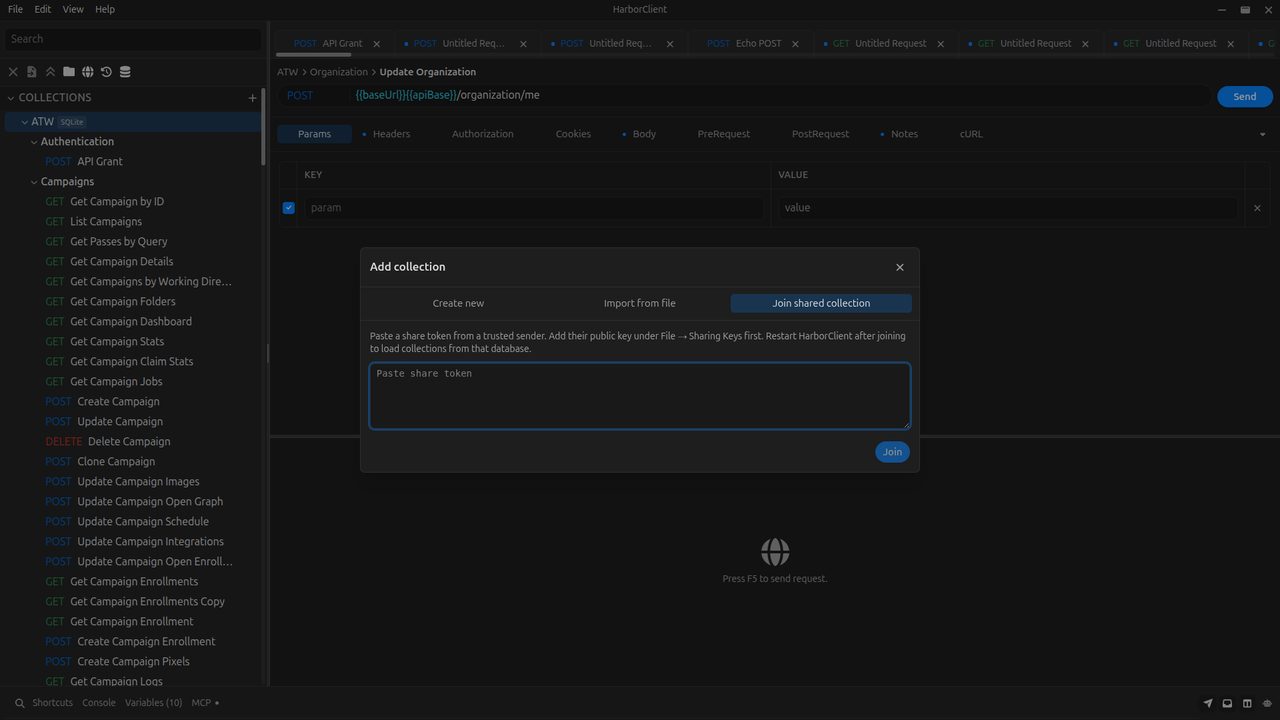
Task: Open the File menu
Action: coord(16,9)
